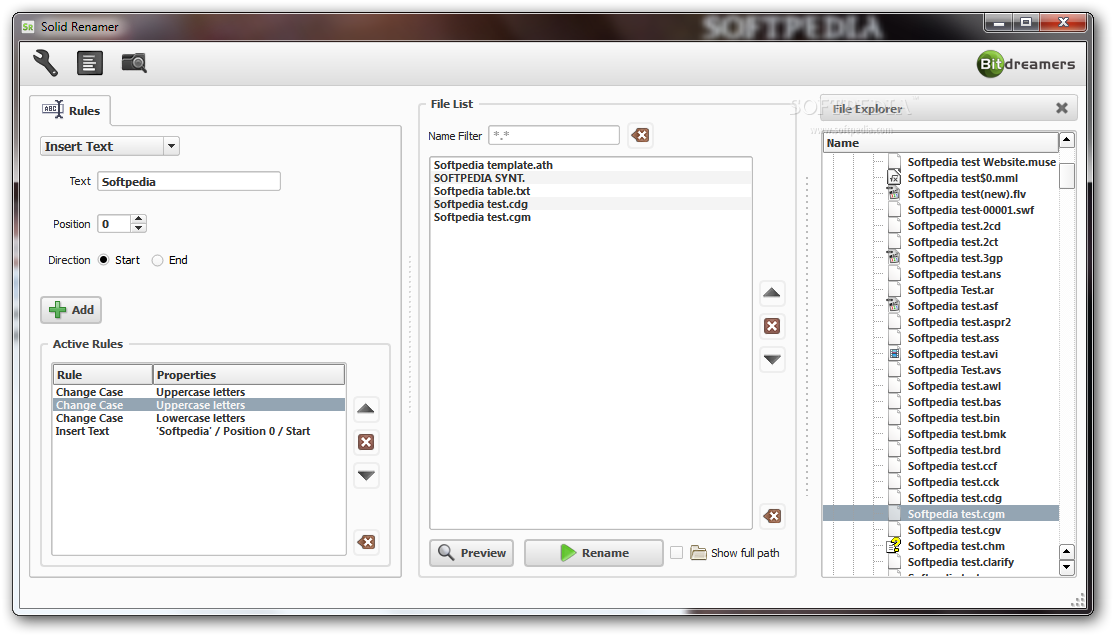
Task: Click the Add rule button
Action: (71, 310)
